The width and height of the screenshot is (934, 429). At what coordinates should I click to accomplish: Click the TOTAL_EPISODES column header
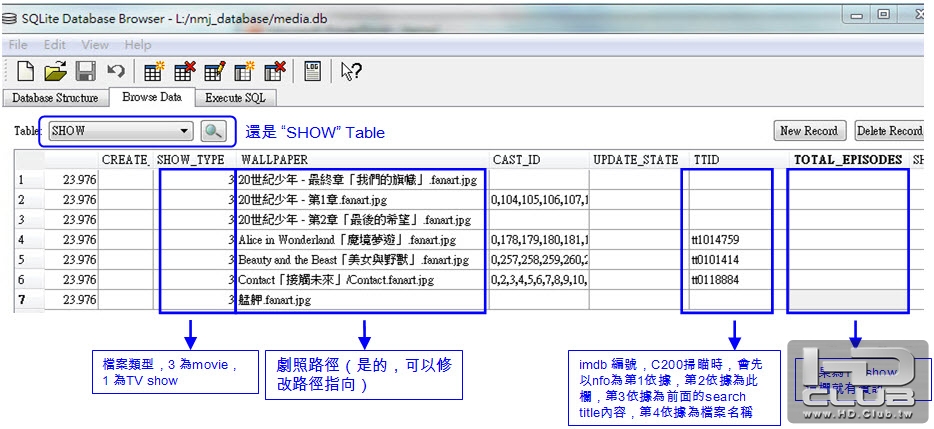pyautogui.click(x=849, y=160)
